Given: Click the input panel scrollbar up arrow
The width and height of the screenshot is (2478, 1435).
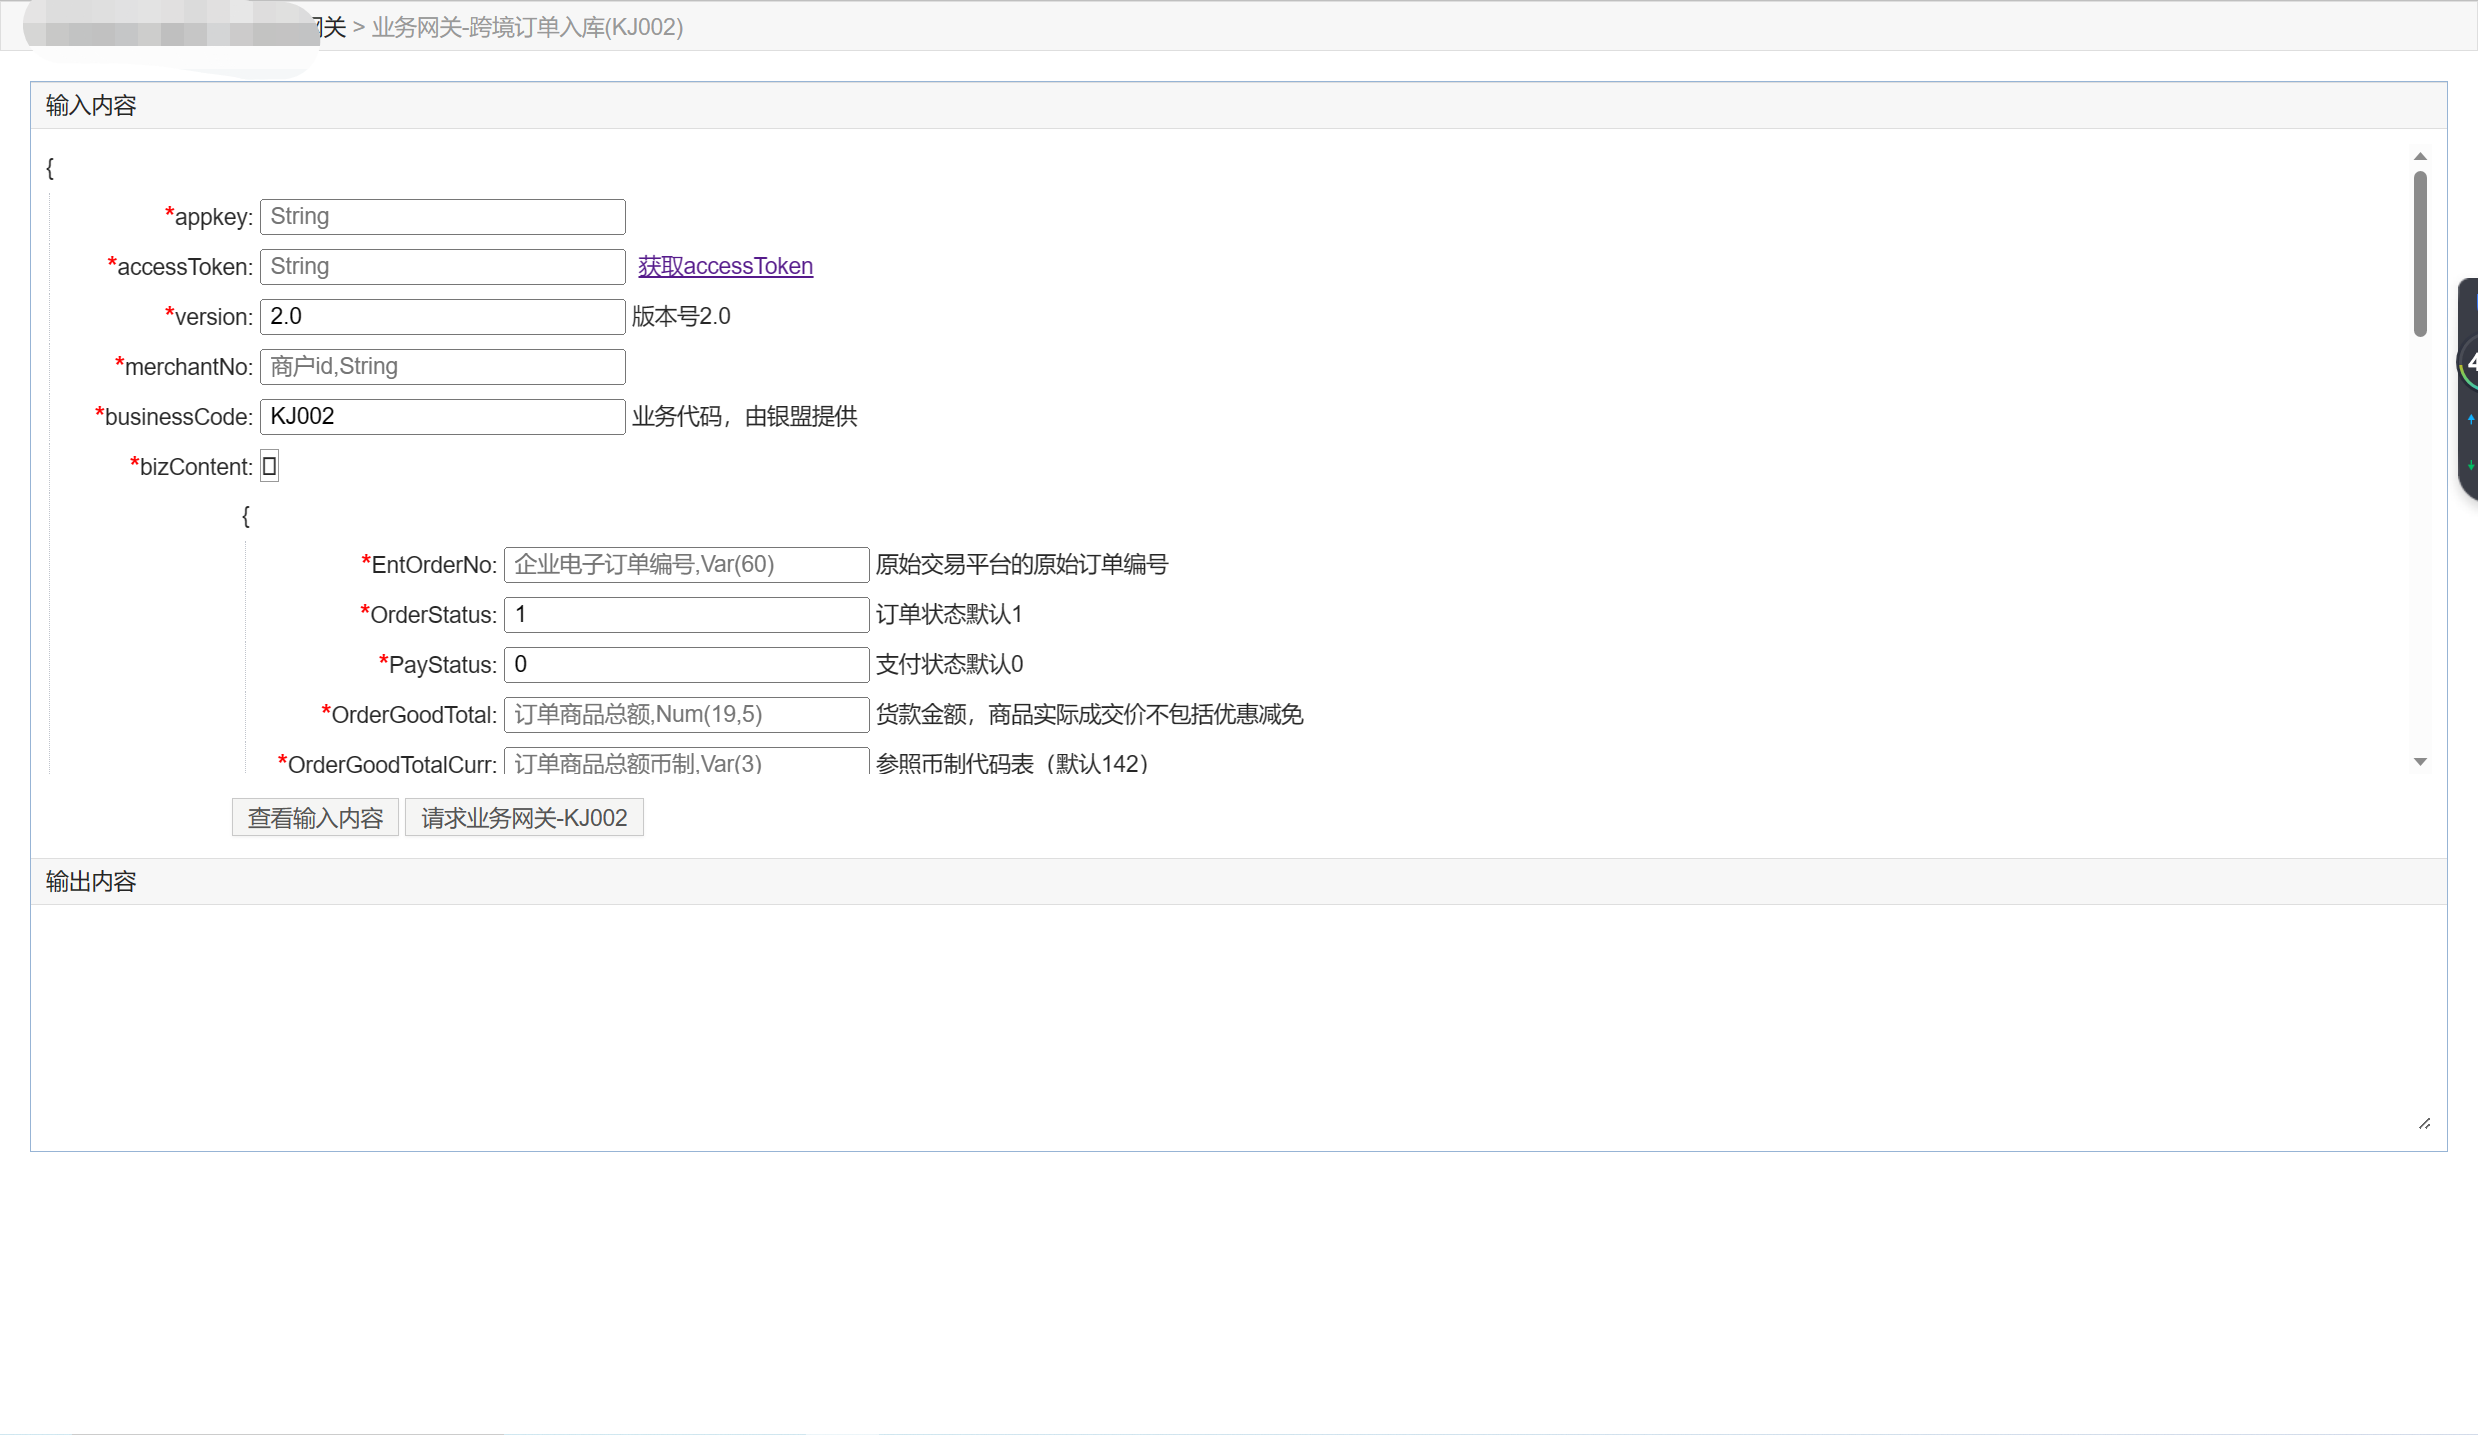Looking at the screenshot, I should click(x=2420, y=156).
